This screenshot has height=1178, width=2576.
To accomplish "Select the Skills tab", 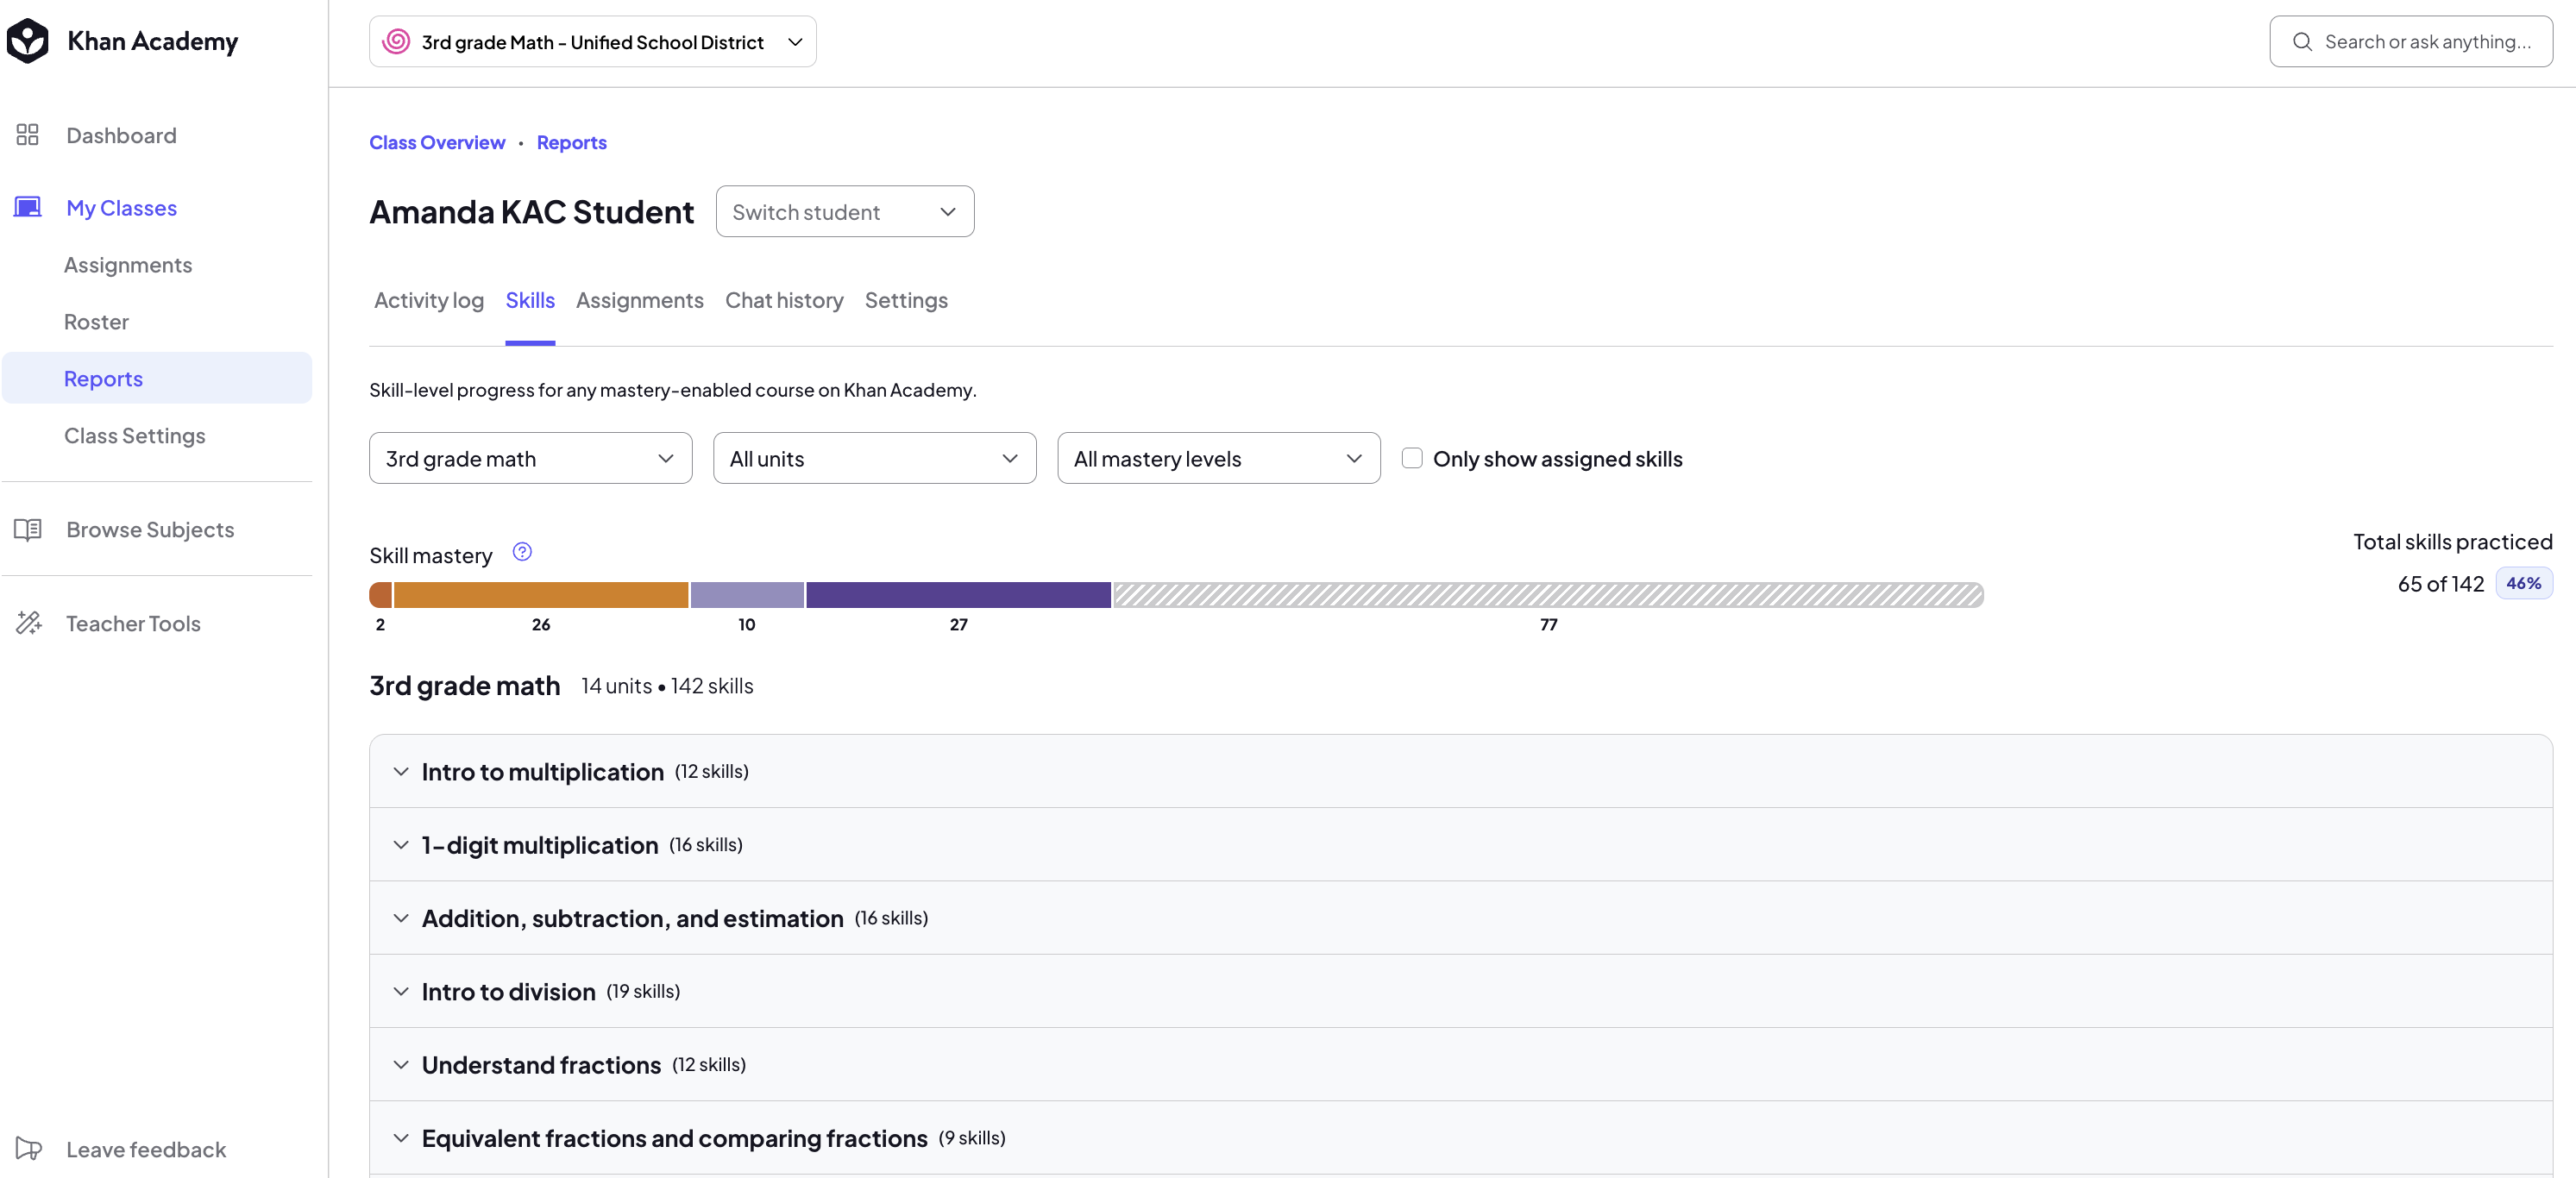I will 530,300.
